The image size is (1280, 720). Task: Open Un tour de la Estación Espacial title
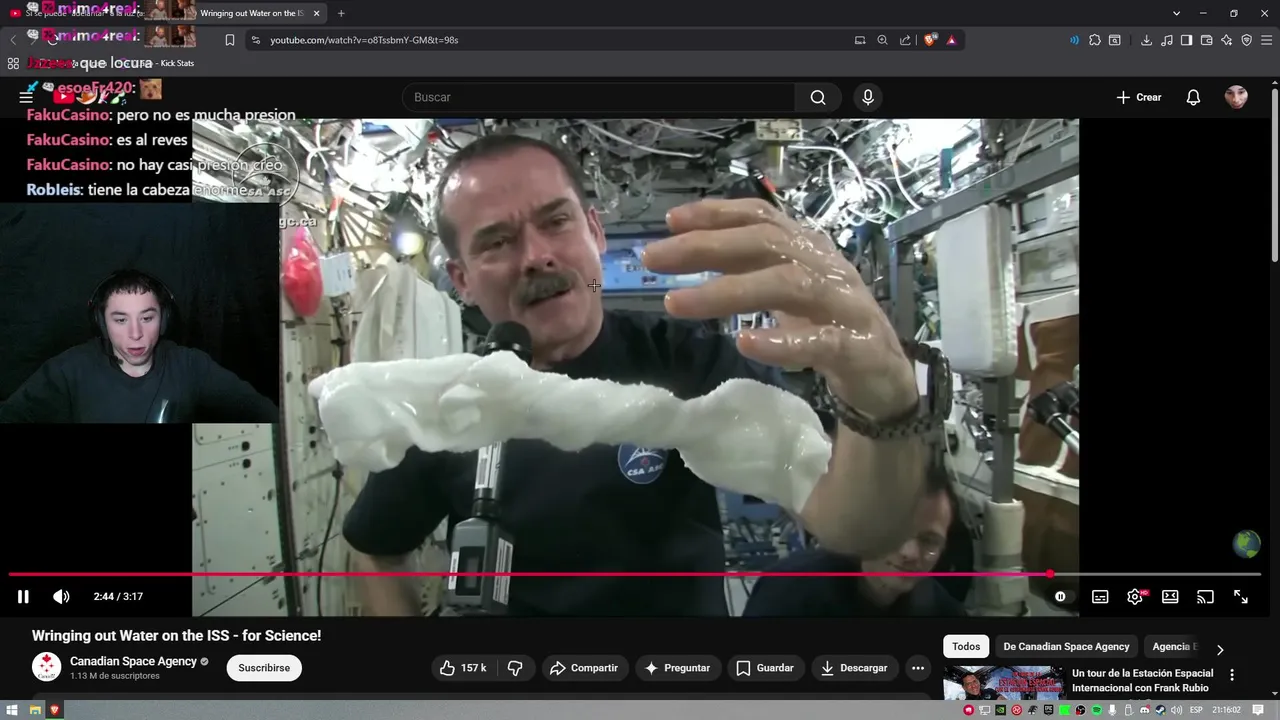click(x=1142, y=680)
